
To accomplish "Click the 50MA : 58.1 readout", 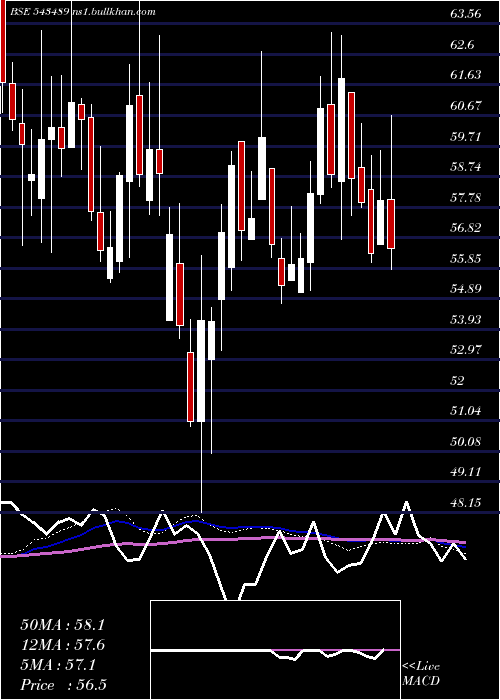I will tap(62, 625).
